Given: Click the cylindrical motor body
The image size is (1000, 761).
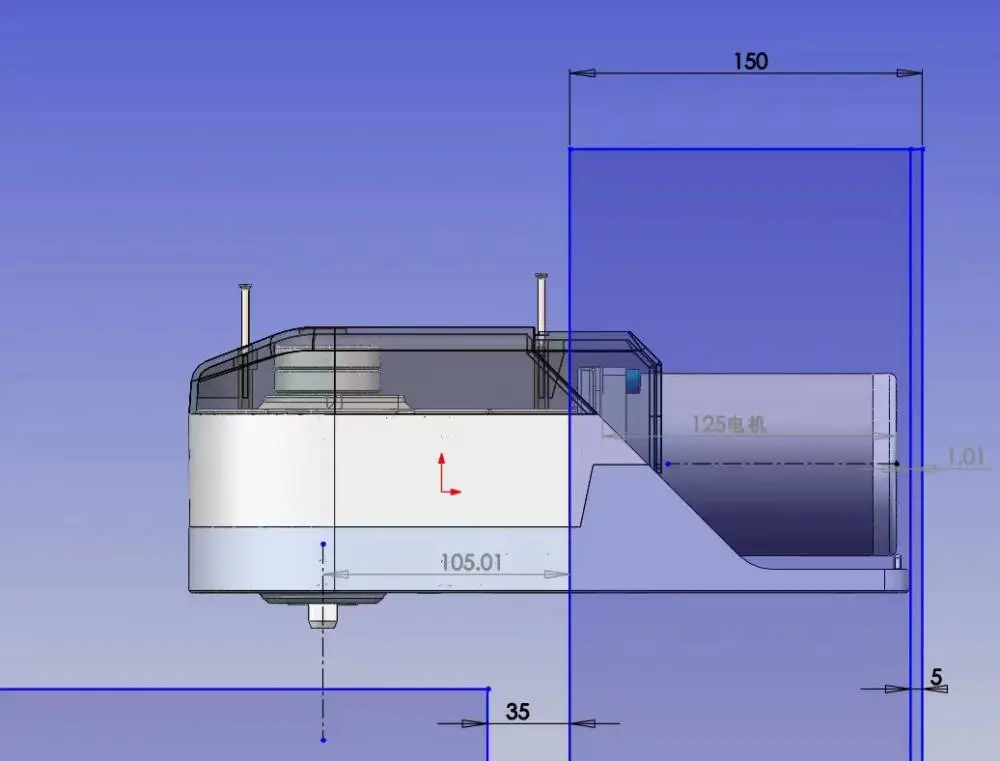Looking at the screenshot, I should (778, 464).
